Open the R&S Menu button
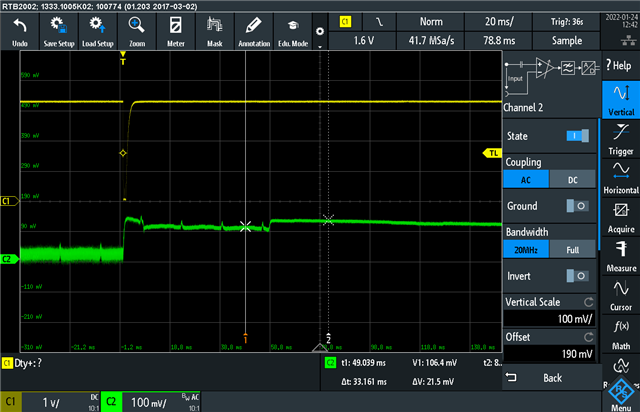Screen dimensions: 640x412 click(621, 394)
